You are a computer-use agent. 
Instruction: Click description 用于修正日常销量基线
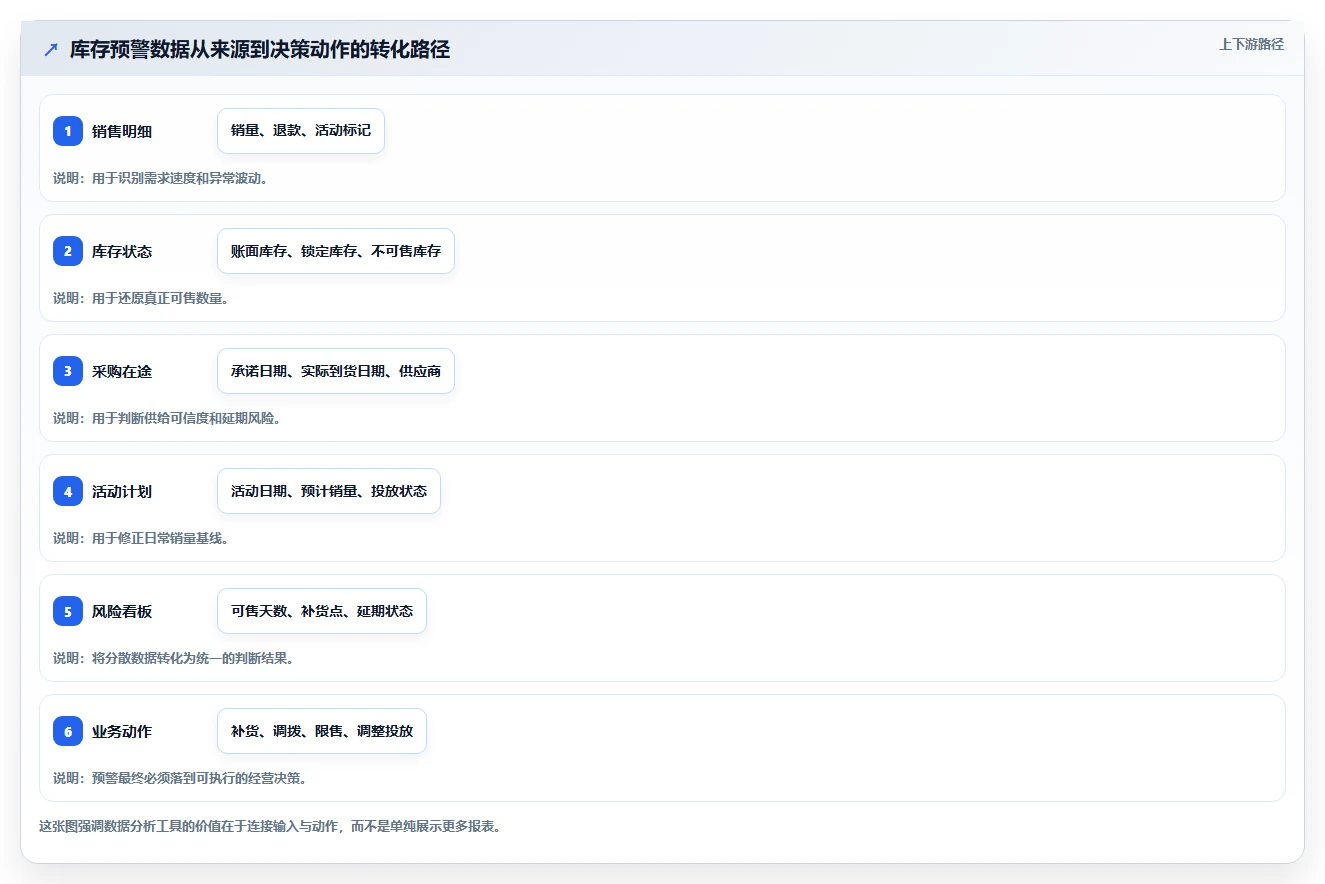141,538
